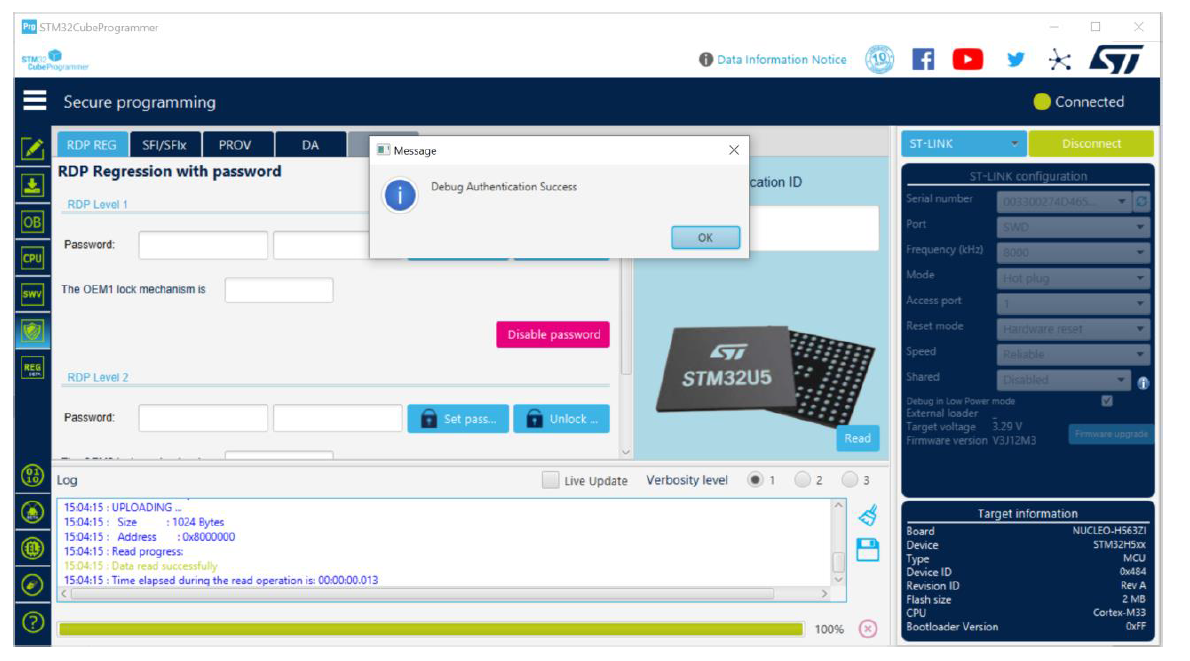Click the Read button under chip image
Viewport: 1190px width, 661px height.
(x=858, y=438)
